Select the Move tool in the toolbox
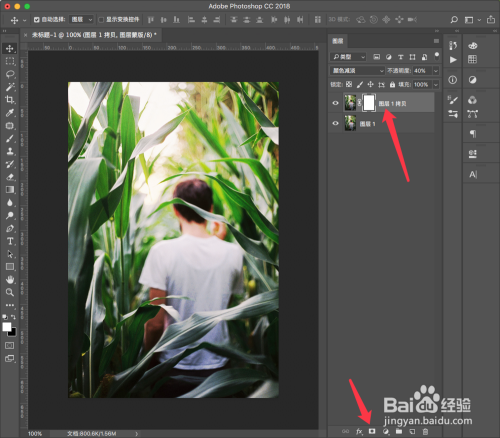The width and height of the screenshot is (500, 438). pos(9,48)
